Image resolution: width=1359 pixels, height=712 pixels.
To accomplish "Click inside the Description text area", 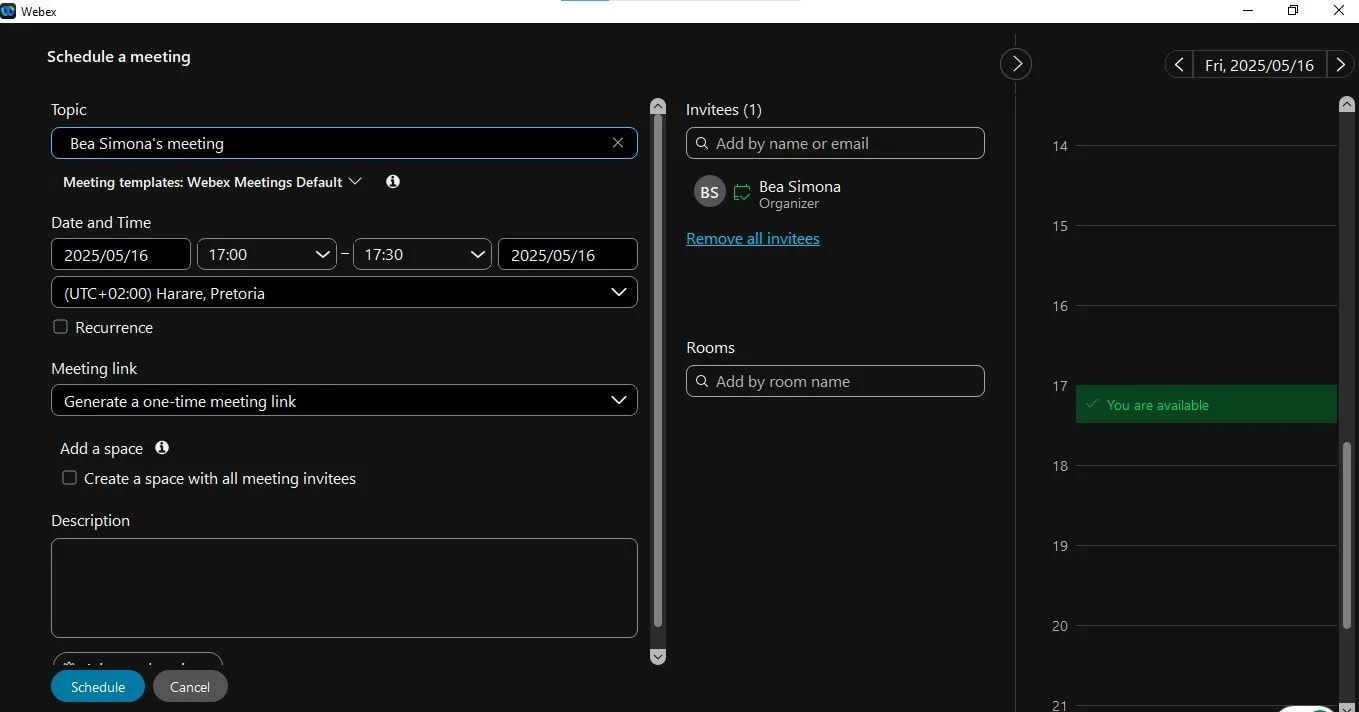I will 344,588.
